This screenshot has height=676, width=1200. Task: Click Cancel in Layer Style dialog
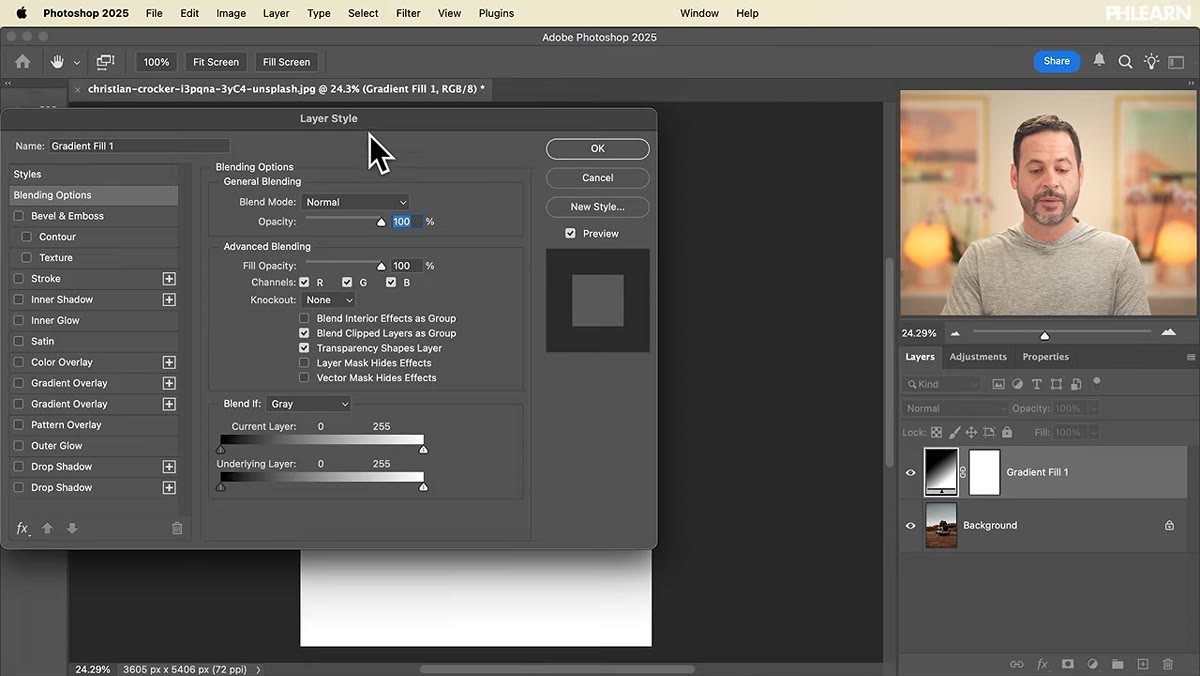(x=597, y=178)
